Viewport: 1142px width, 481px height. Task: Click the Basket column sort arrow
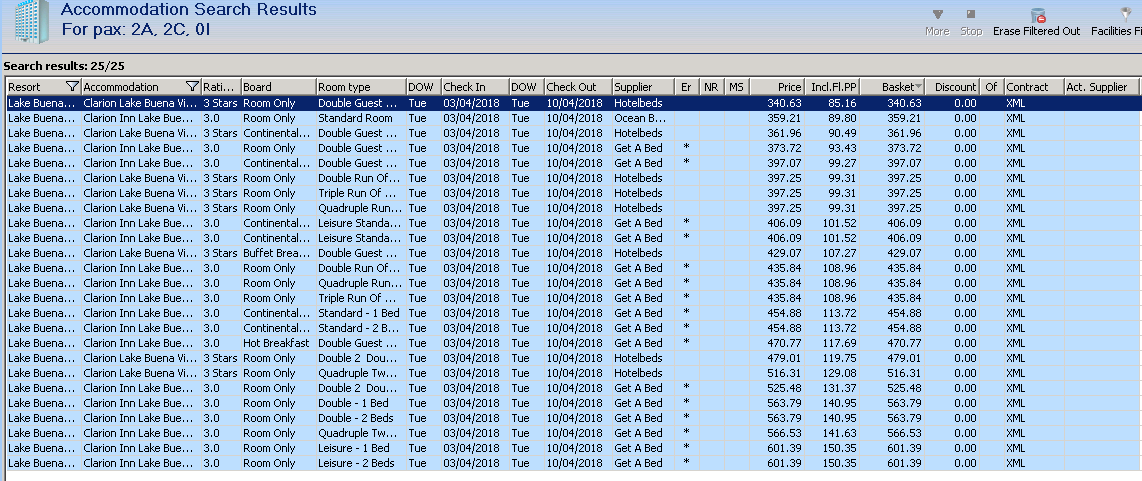click(919, 87)
